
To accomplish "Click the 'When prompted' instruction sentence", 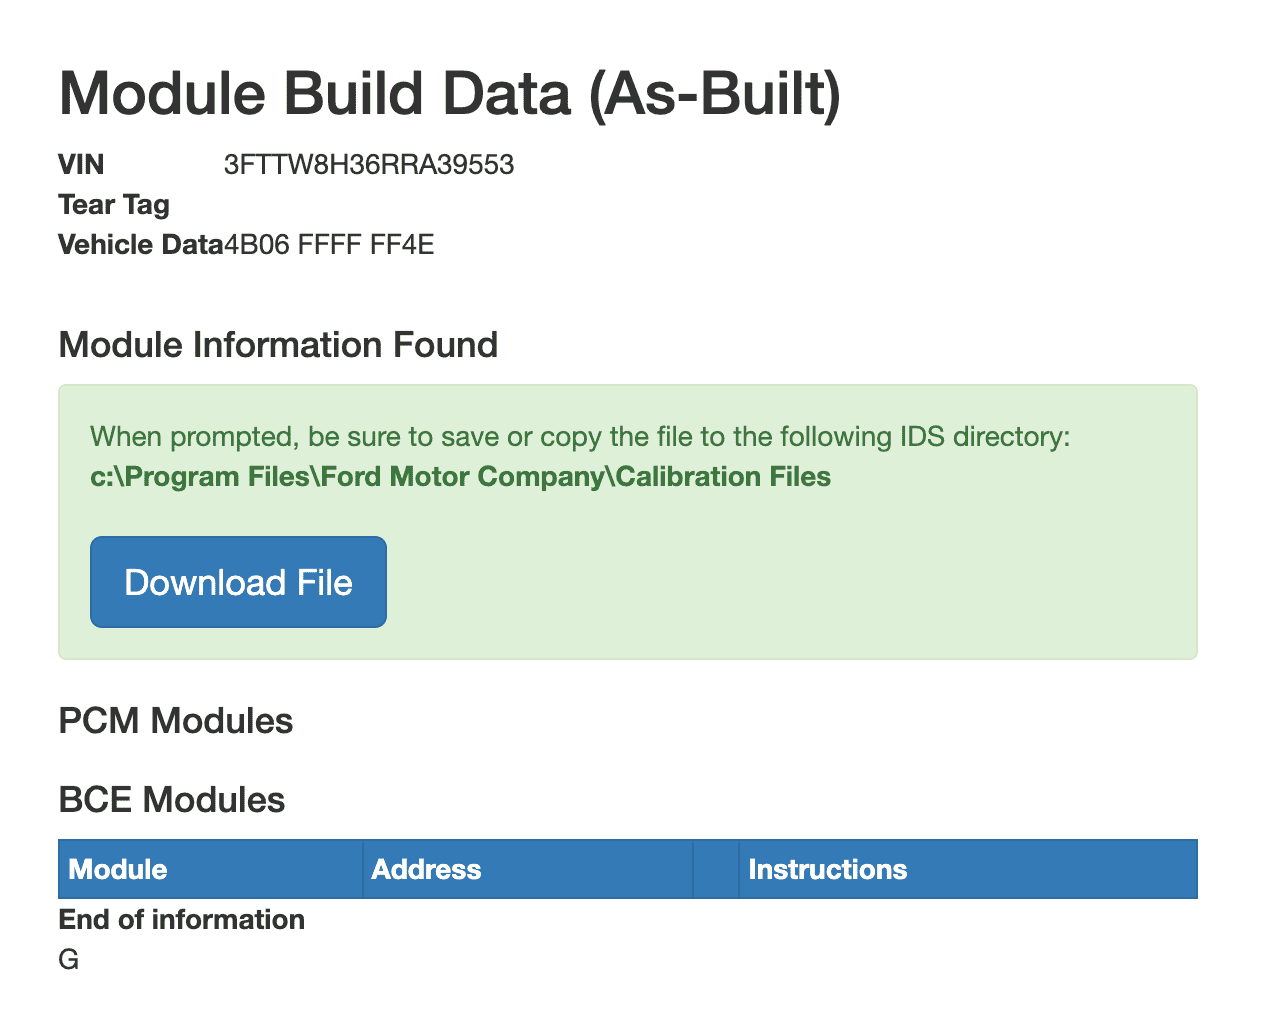I will (x=580, y=437).
